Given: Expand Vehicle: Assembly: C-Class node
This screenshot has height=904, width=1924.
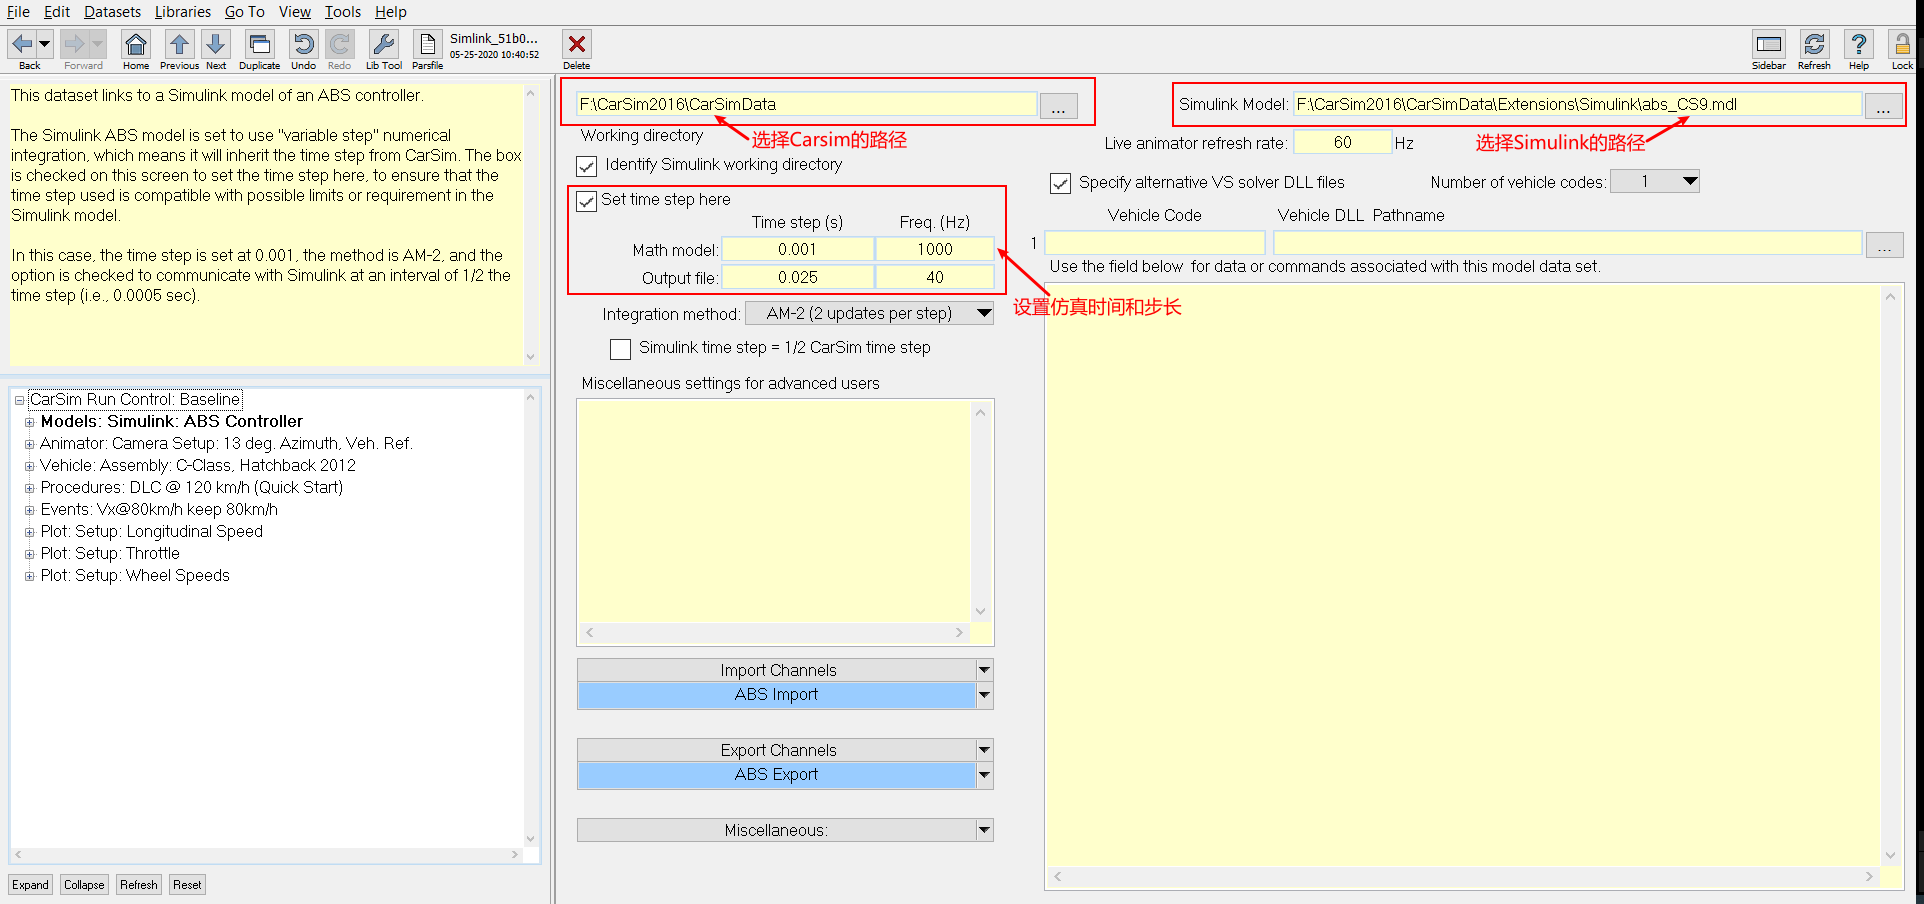Looking at the screenshot, I should (29, 466).
